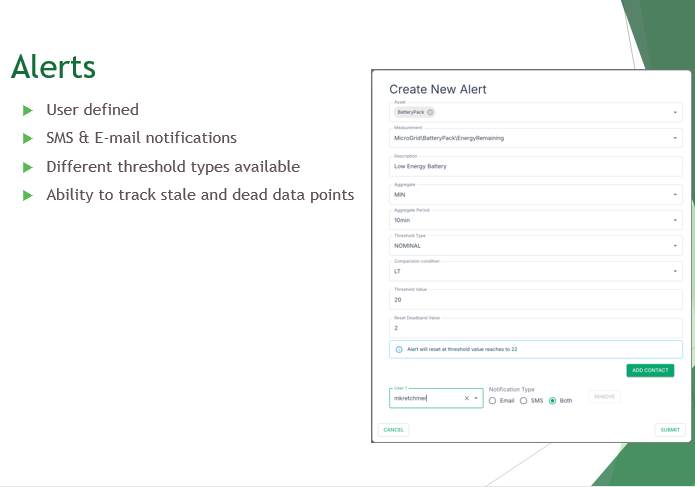Click 'Different threshold types available' bullet
This screenshot has height=487, width=695.
[x=173, y=167]
